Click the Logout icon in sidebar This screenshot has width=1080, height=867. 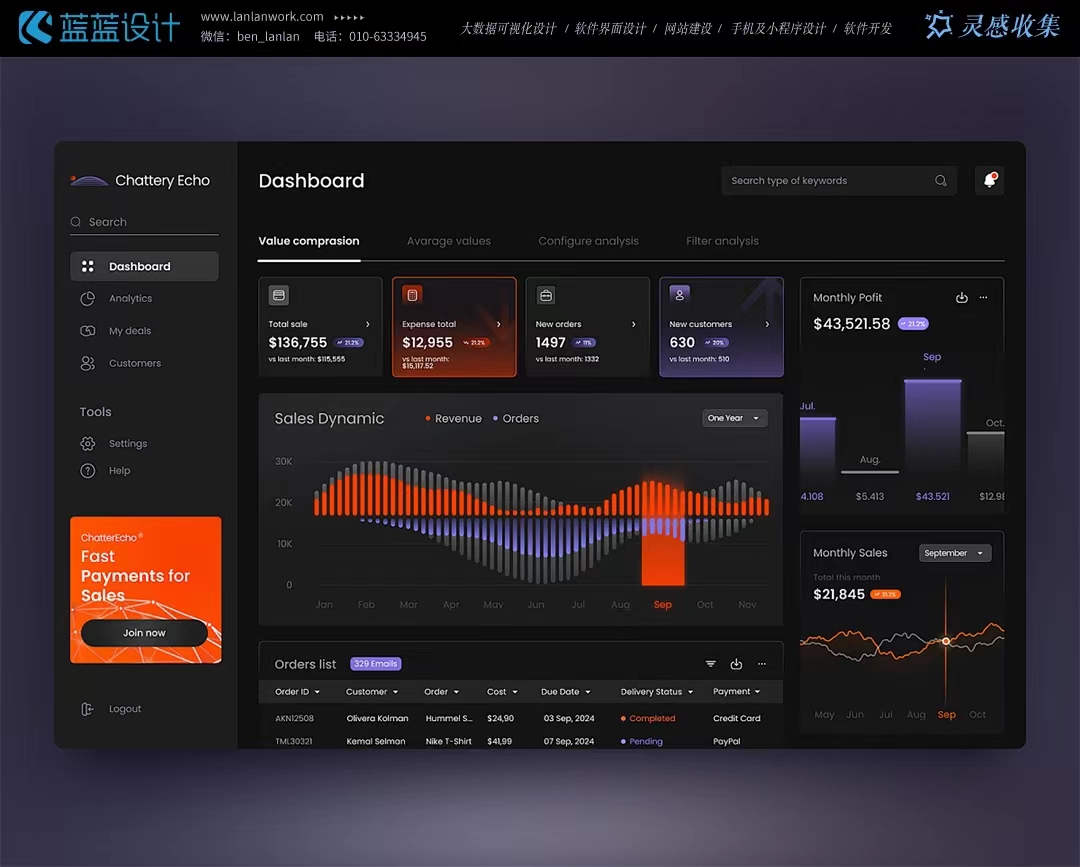(87, 709)
